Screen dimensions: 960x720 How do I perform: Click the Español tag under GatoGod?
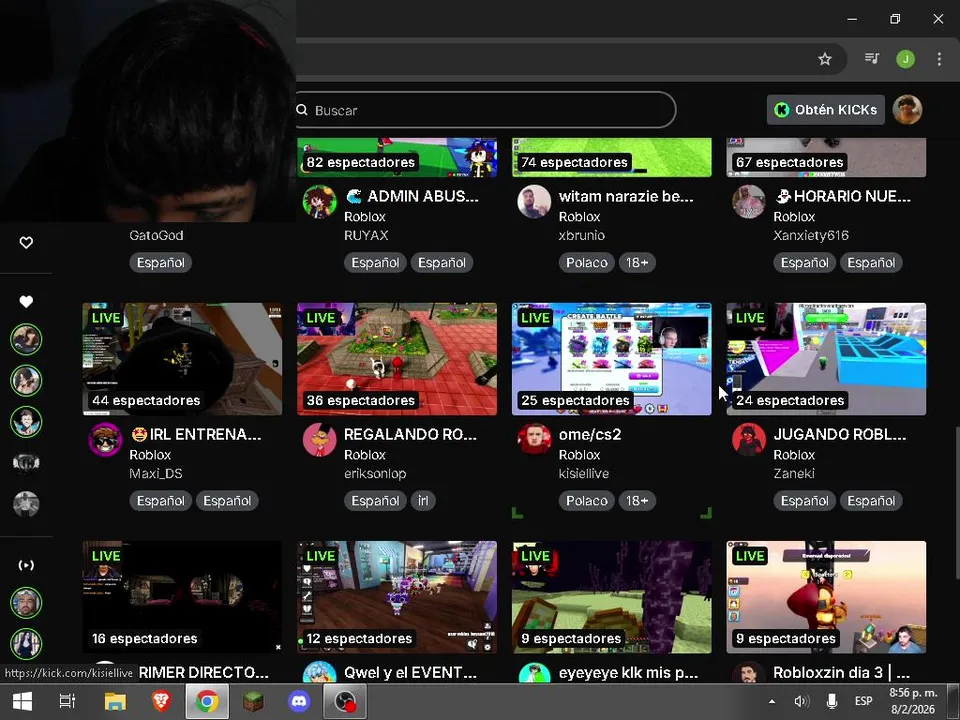160,263
